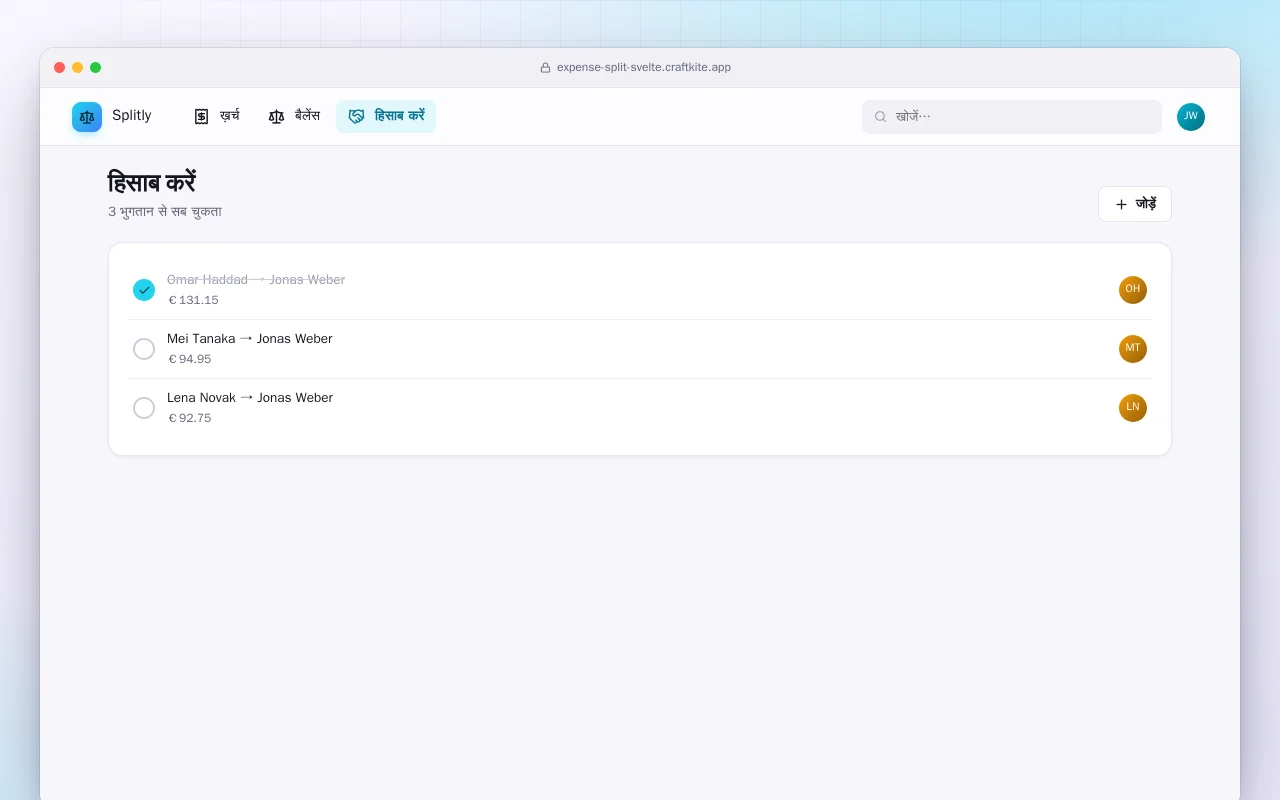The width and height of the screenshot is (1280, 800).
Task: Mark Lena Novak payment as settled
Action: coord(144,408)
